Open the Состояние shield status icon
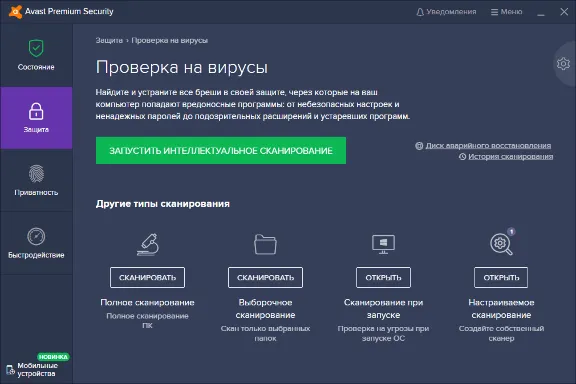Viewport: 576px width, 384px height. 36,48
